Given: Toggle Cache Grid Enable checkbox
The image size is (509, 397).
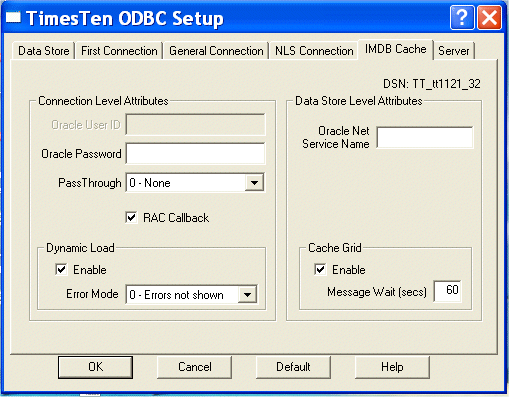Looking at the screenshot, I should pos(320,269).
